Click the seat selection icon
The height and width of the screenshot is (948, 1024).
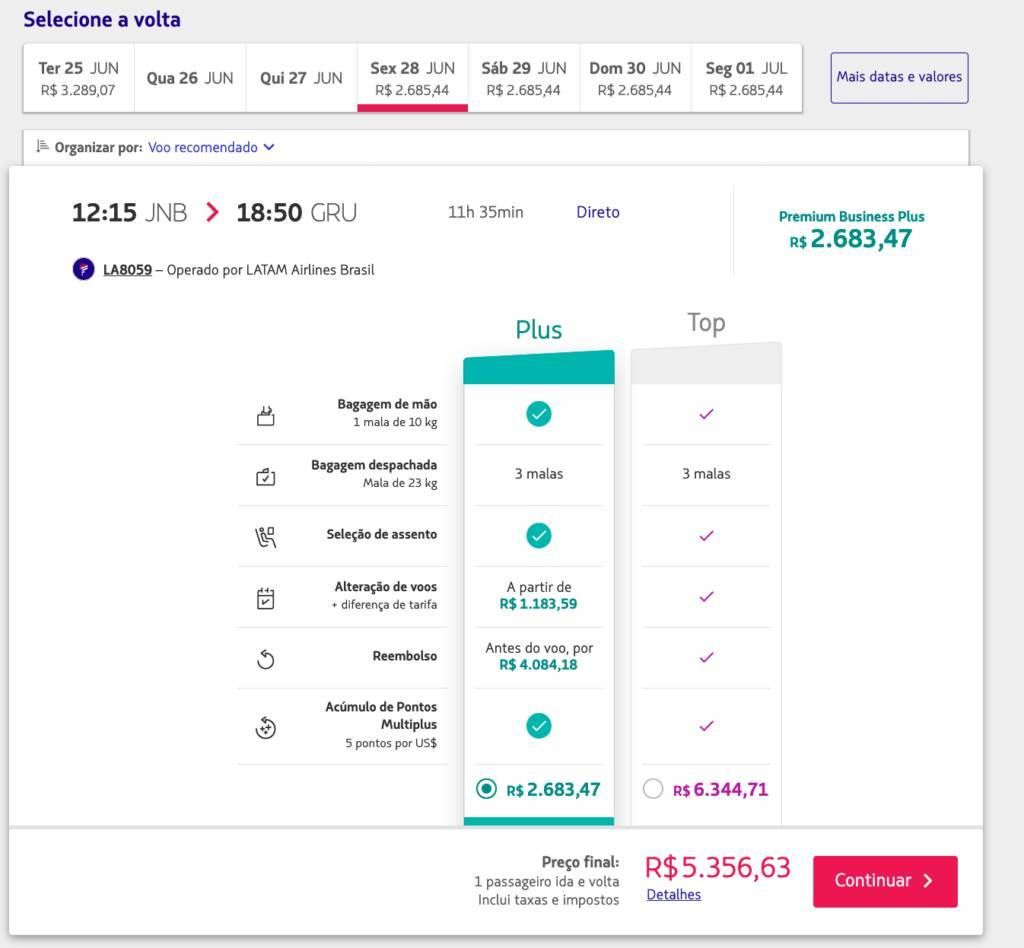point(265,537)
